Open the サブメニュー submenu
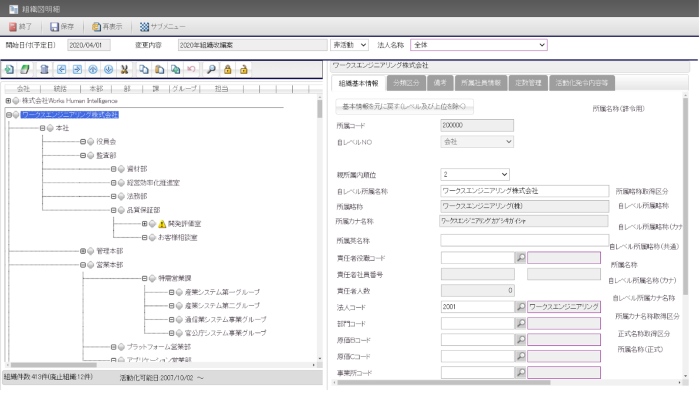This screenshot has width=700, height=394. coord(162,27)
